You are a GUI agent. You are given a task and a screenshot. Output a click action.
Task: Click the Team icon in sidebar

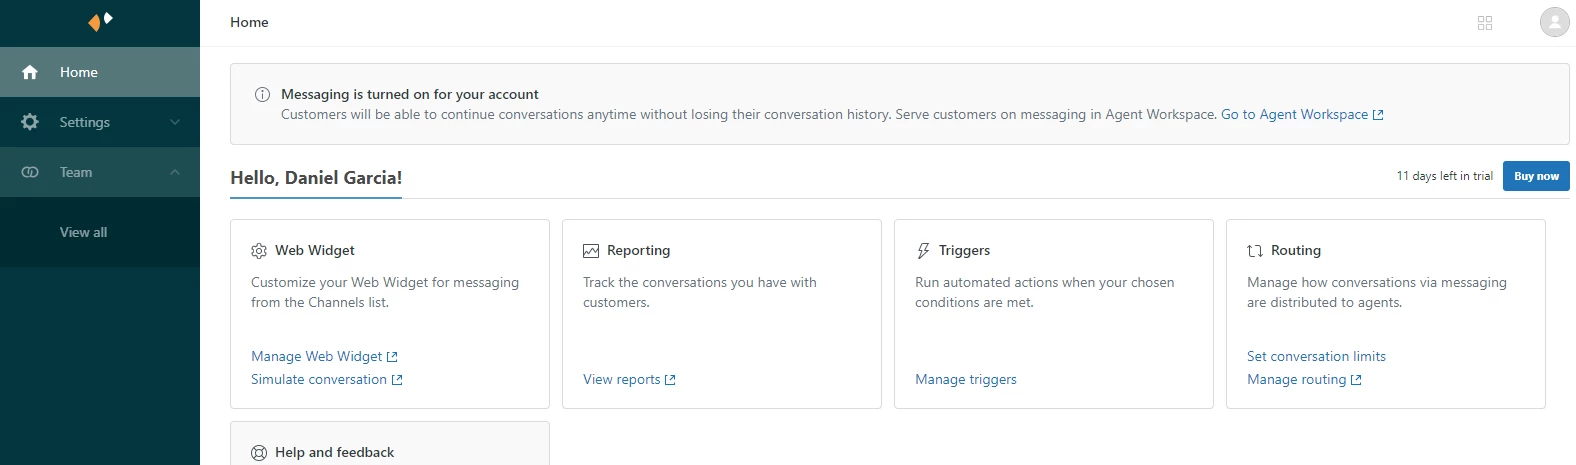(30, 172)
